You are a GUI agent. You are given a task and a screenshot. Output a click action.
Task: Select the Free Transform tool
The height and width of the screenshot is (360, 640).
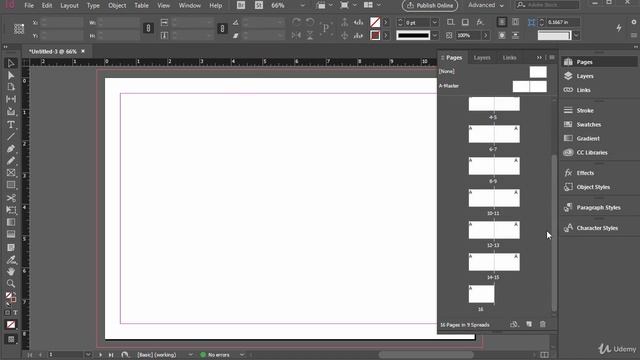(11, 210)
